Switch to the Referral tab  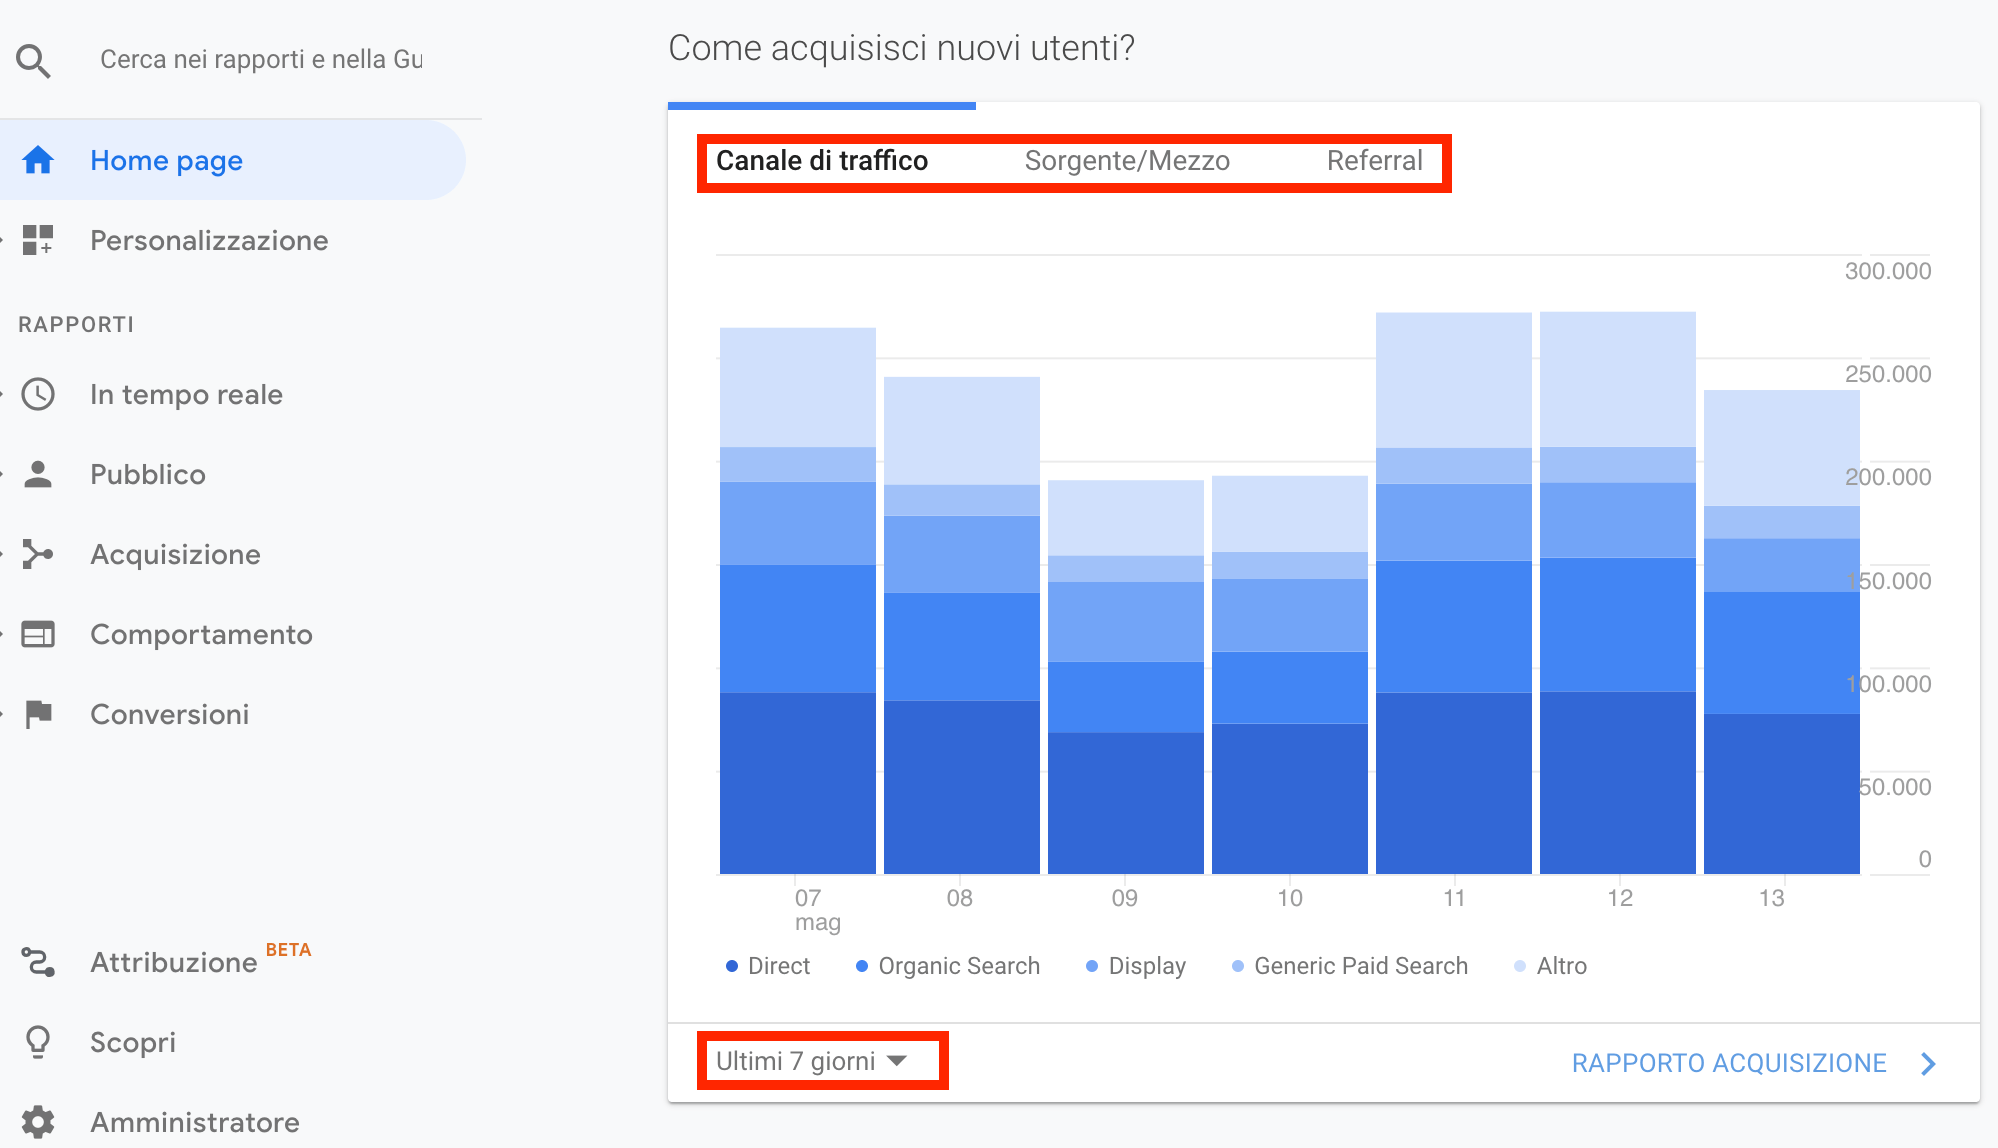tap(1374, 161)
